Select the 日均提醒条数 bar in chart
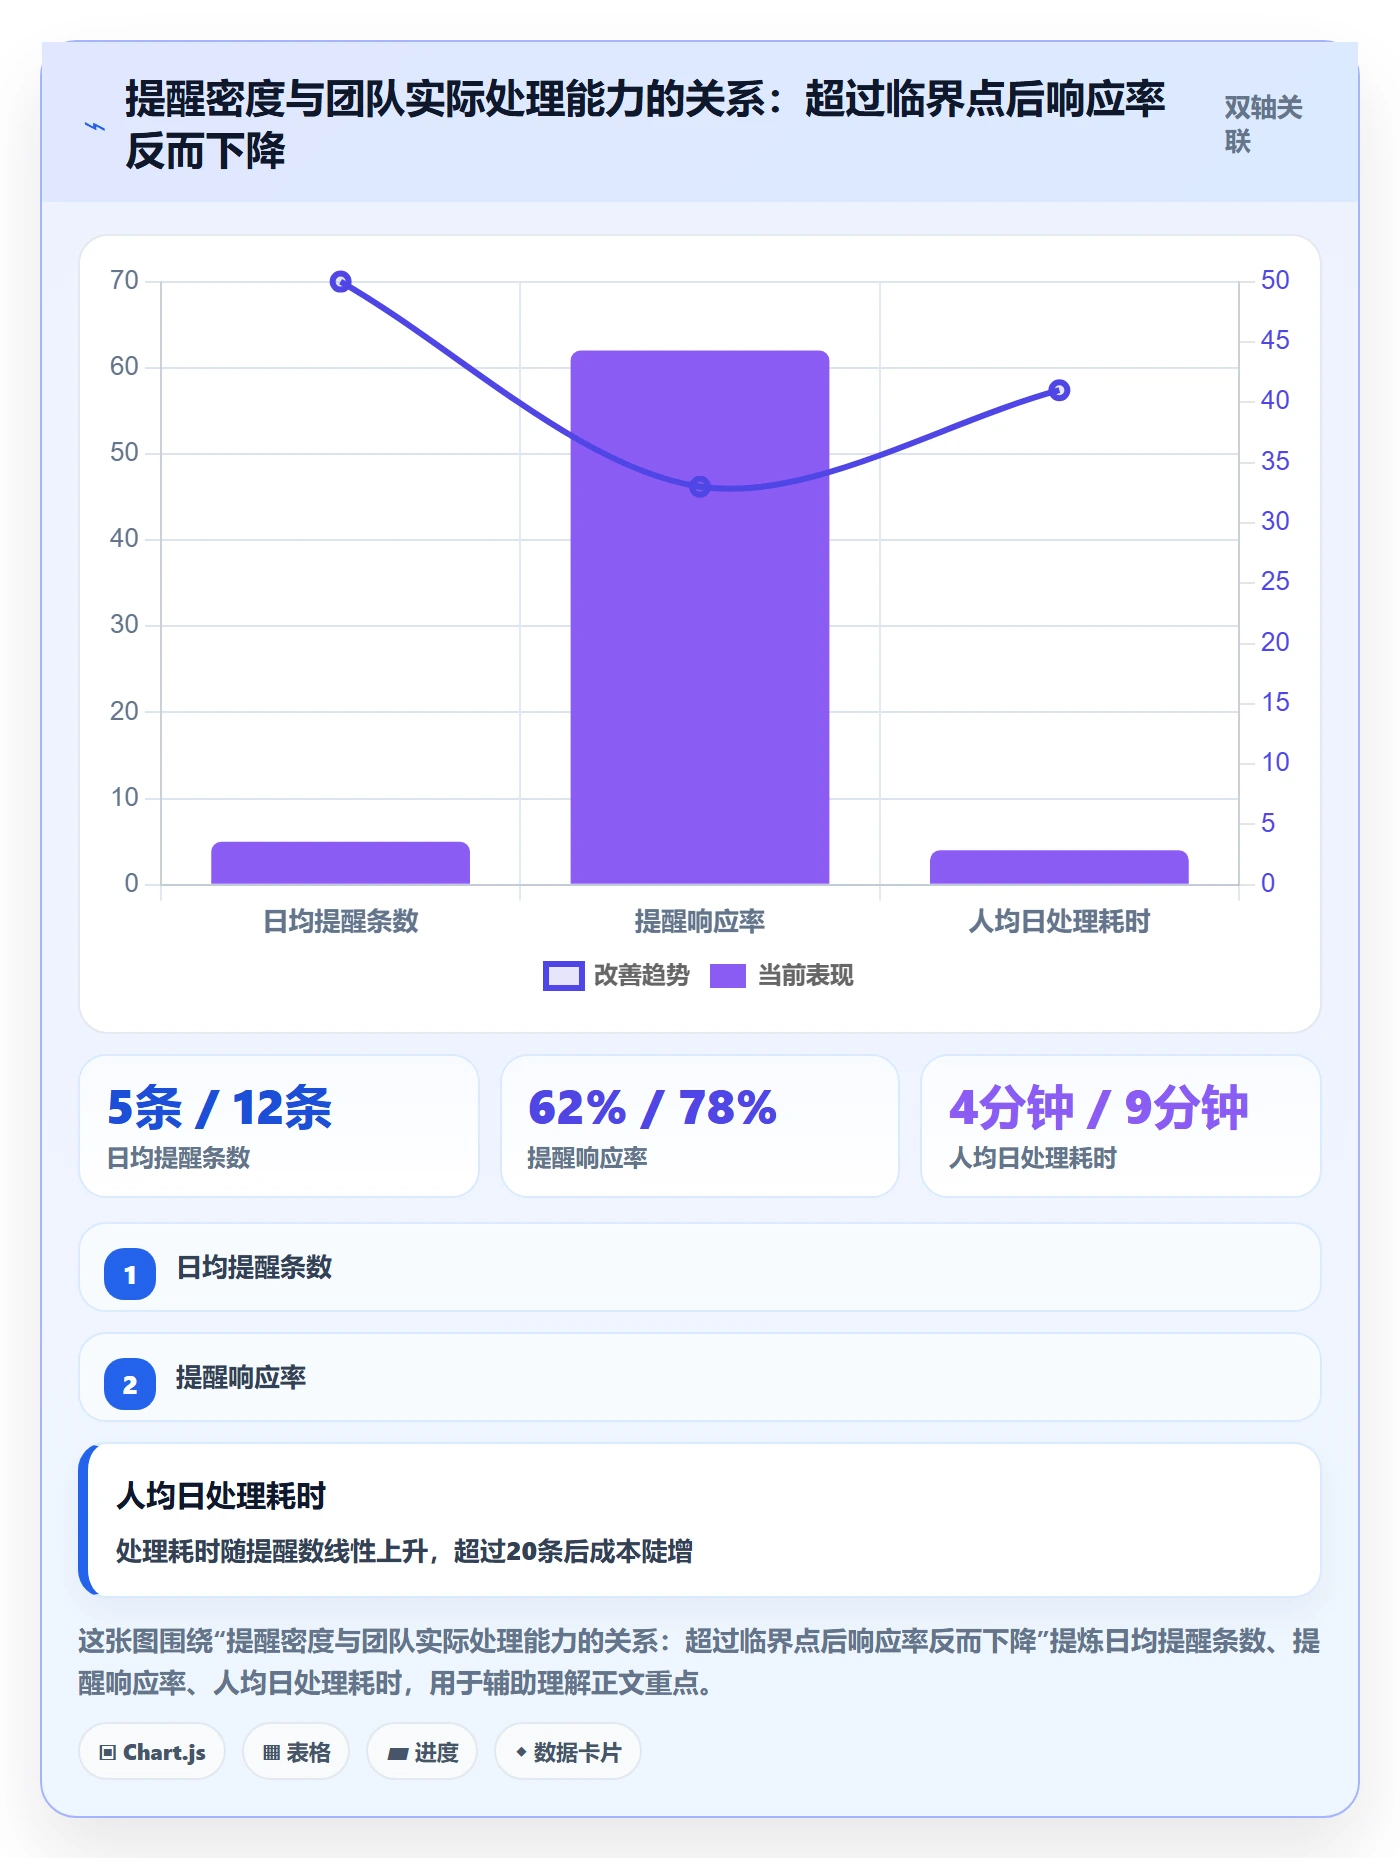1400x1858 pixels. coord(340,863)
